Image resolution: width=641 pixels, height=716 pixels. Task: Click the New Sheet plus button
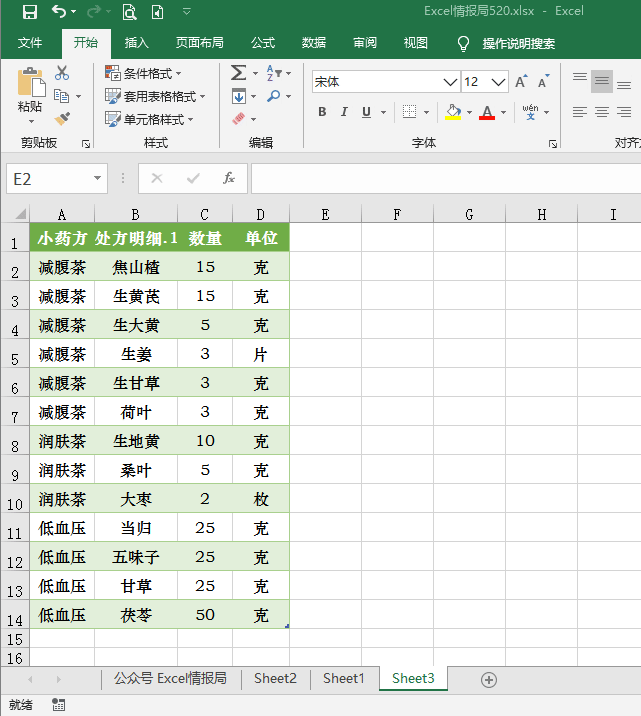coord(489,679)
